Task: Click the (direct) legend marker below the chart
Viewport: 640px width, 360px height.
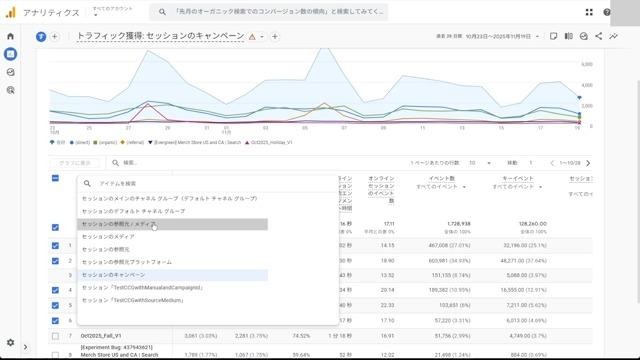Action: [x=72, y=142]
